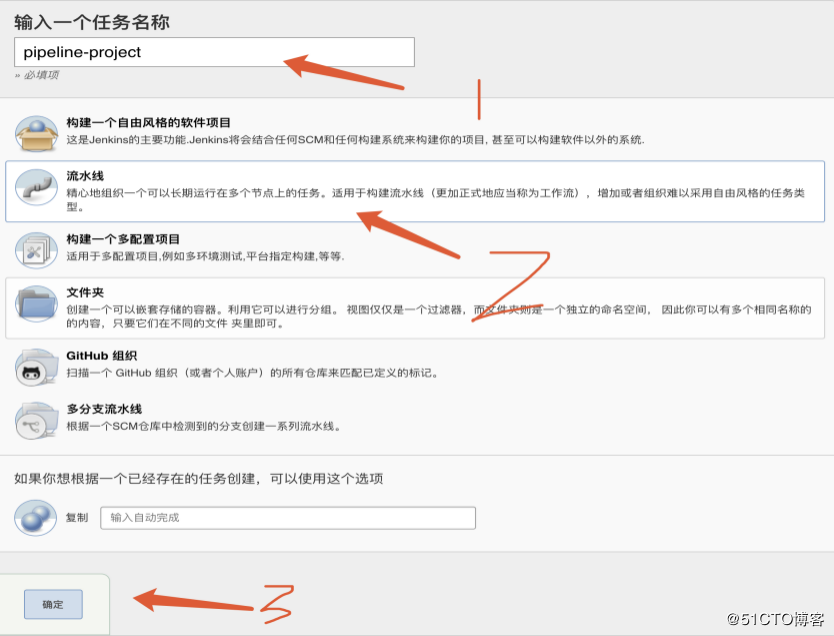The width and height of the screenshot is (834, 636).
Task: Click the 文件夹 blue folder icon
Action: (36, 302)
